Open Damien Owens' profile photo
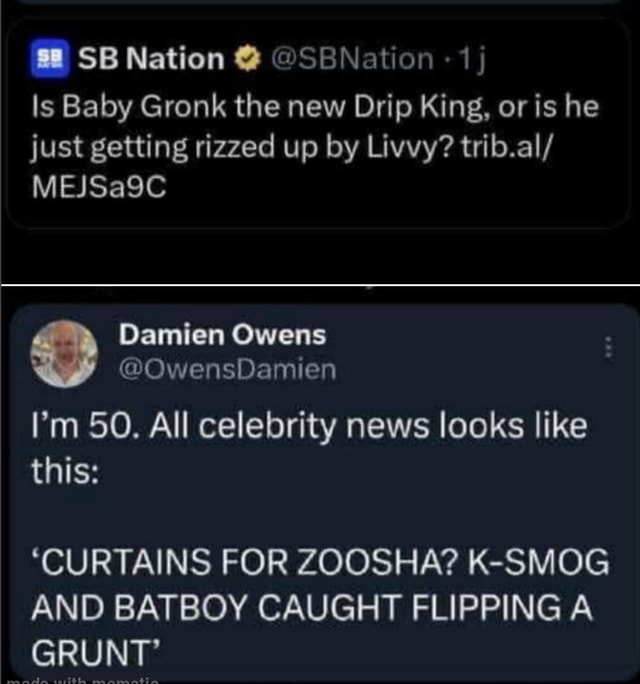The width and height of the screenshot is (640, 684). pos(63,353)
